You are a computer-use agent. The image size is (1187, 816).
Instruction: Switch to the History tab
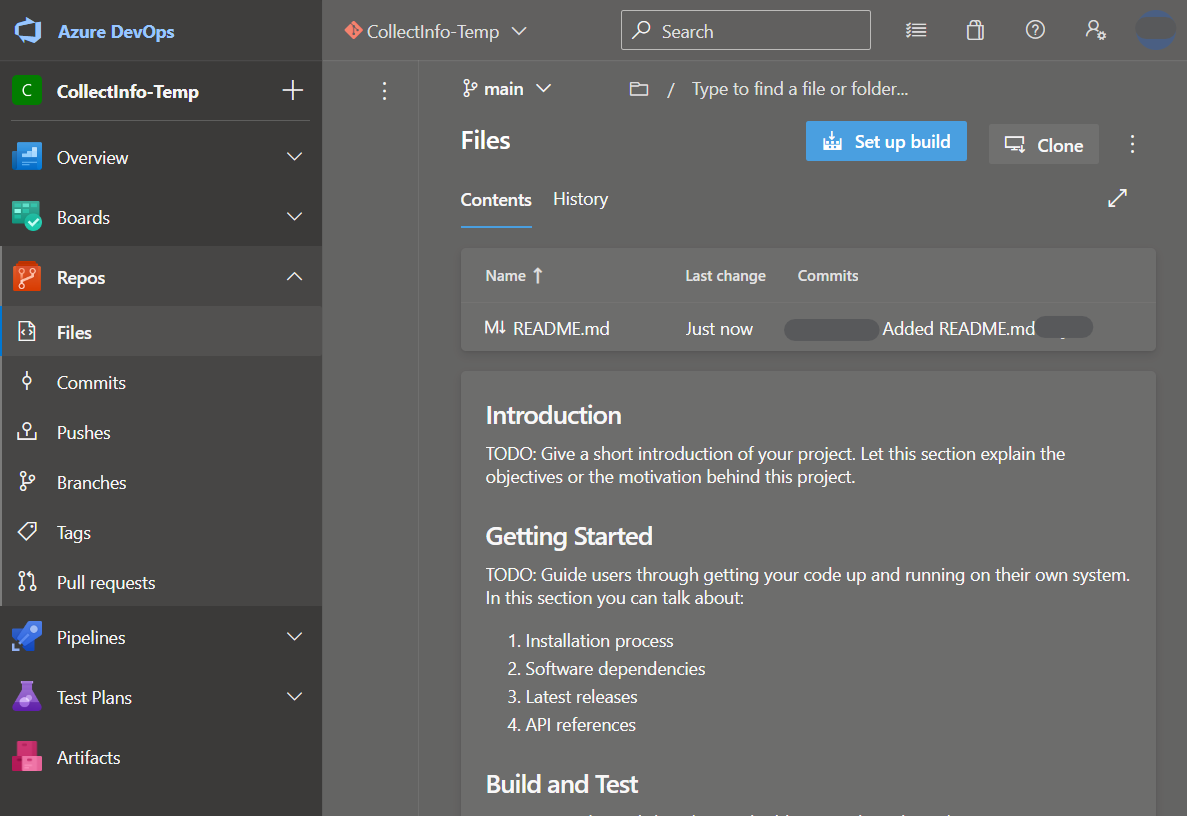580,199
